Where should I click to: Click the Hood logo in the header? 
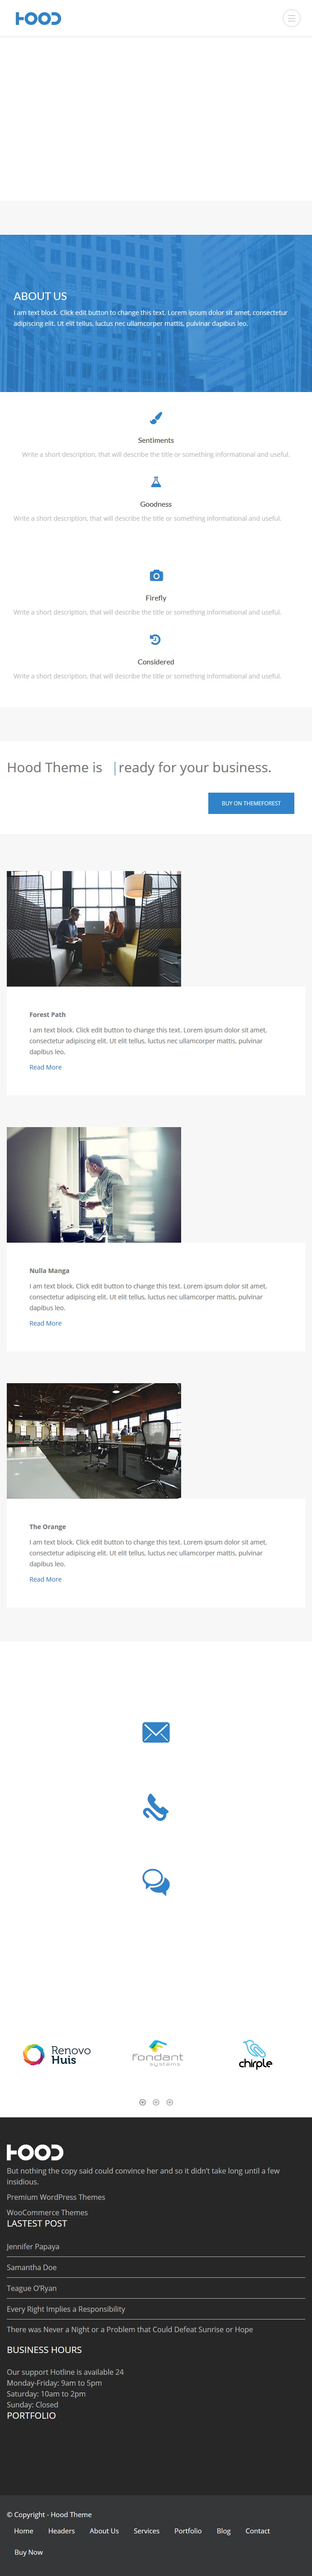(x=38, y=18)
